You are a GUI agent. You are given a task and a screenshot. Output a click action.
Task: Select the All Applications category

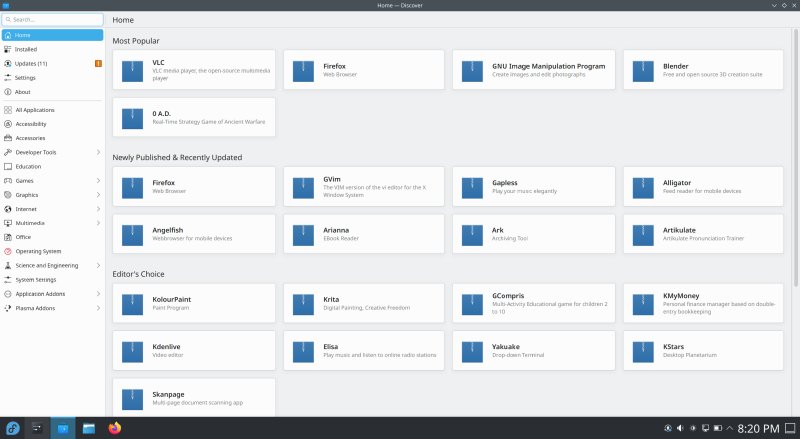[52, 110]
